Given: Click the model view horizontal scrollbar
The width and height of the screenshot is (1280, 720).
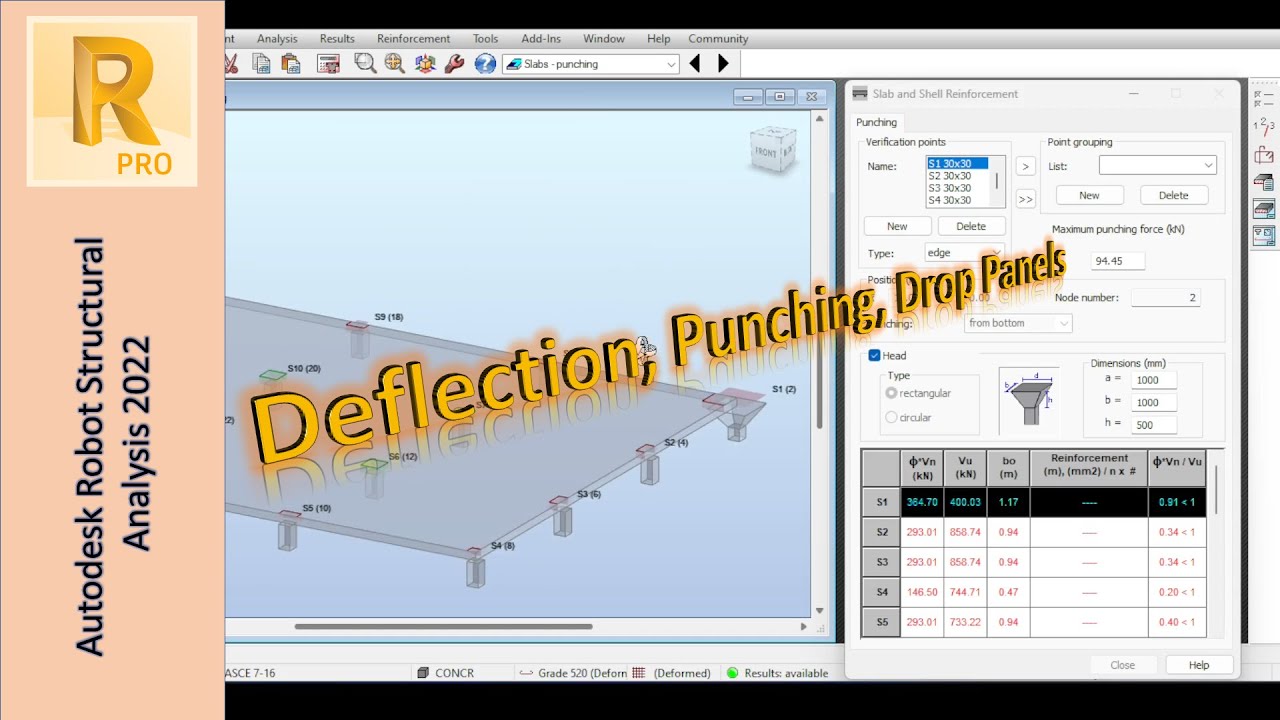Looking at the screenshot, I should point(444,627).
